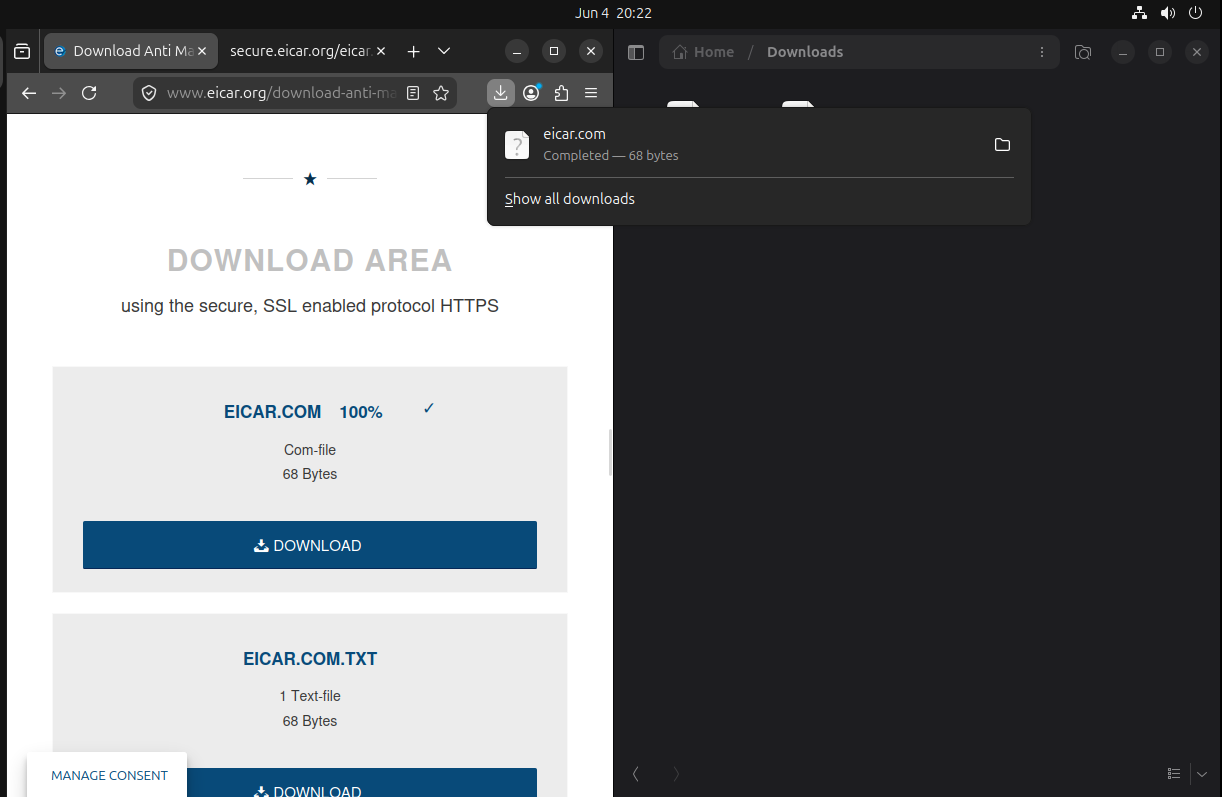Open the power menu in top bar

(x=1195, y=13)
